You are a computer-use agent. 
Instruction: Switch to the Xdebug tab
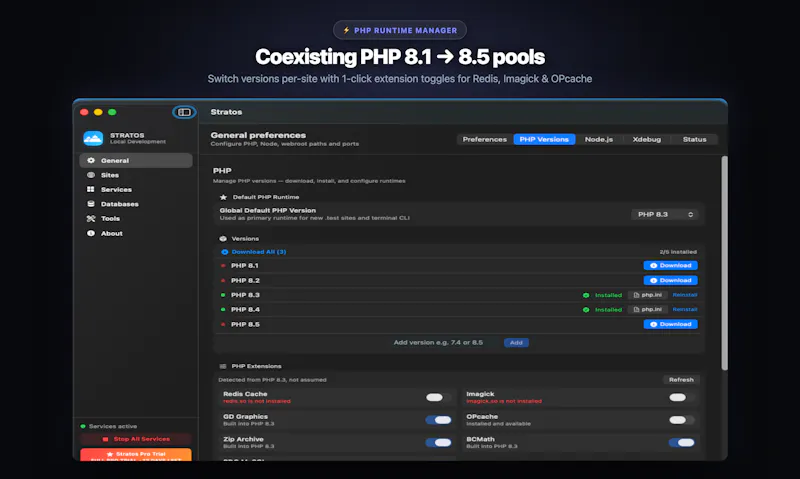click(646, 139)
